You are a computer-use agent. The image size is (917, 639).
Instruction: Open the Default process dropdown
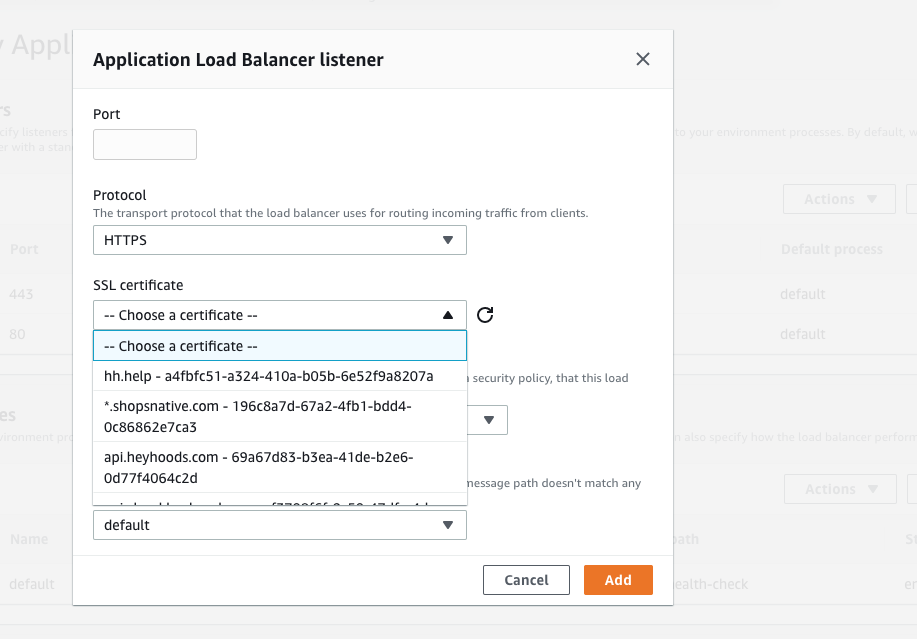[x=279, y=525]
